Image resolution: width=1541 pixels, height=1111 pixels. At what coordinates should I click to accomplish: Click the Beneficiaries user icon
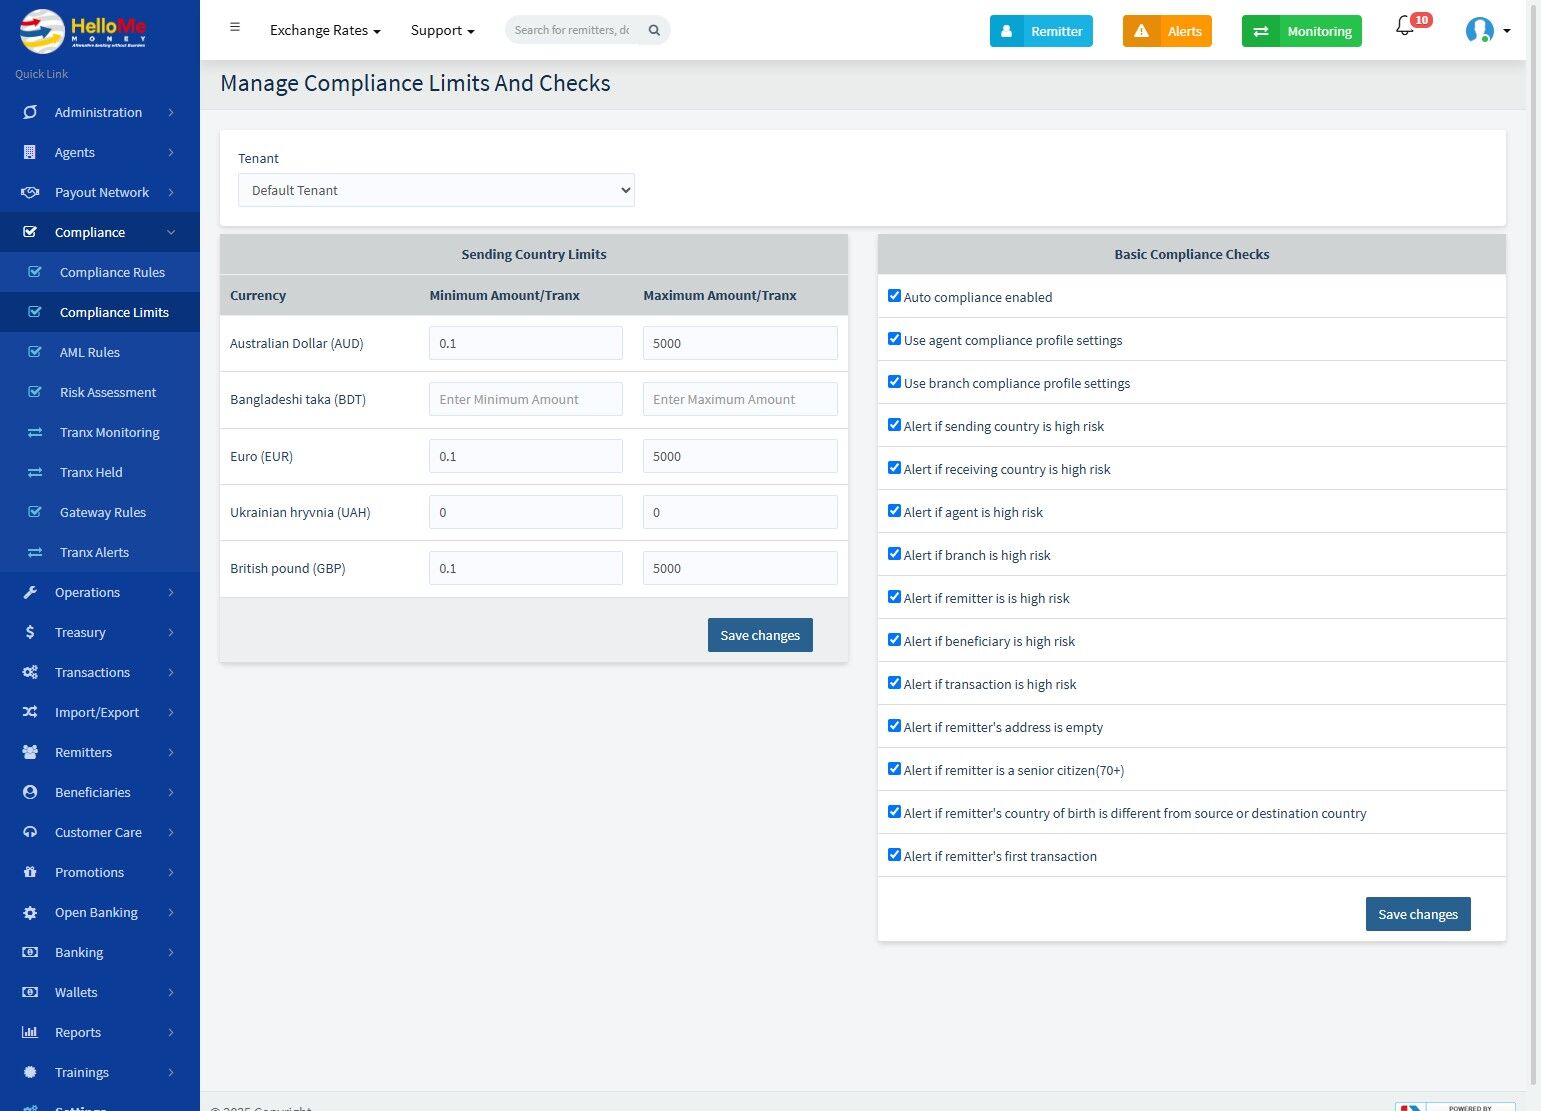pyautogui.click(x=30, y=792)
